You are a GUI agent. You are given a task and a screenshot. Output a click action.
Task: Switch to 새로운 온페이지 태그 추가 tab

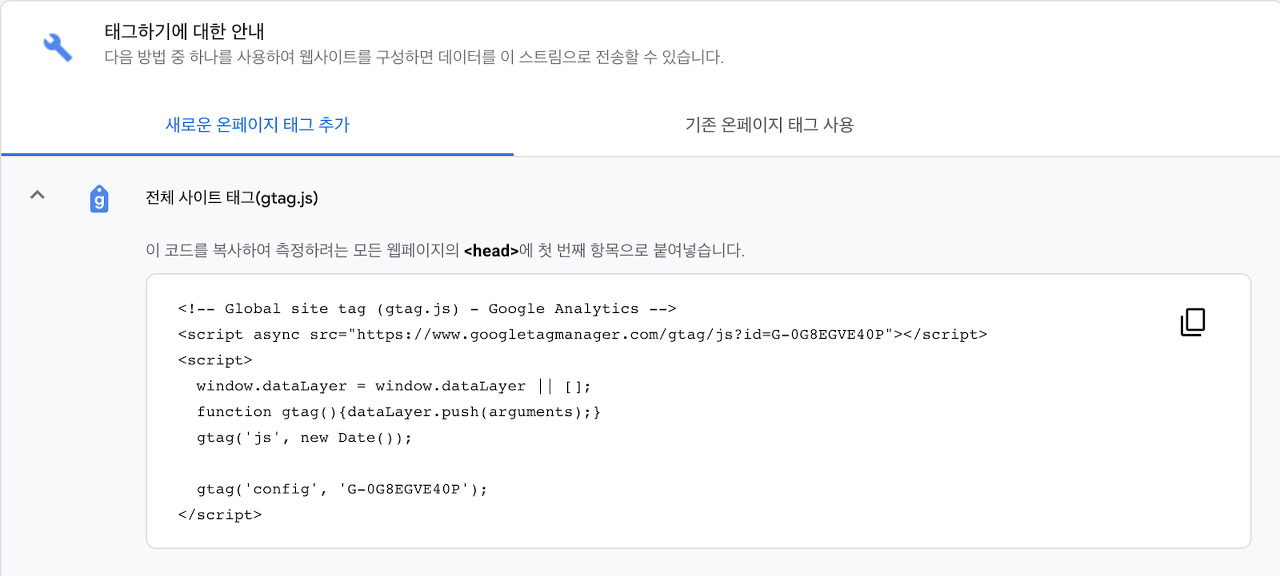pos(257,125)
